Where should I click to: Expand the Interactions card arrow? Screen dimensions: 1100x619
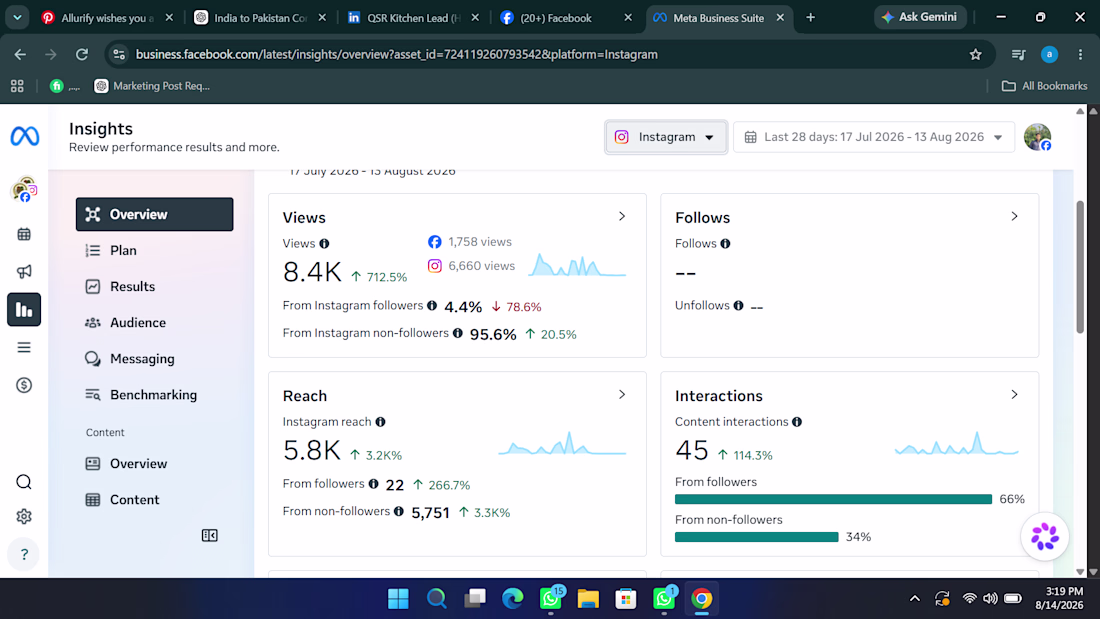pyautogui.click(x=1014, y=394)
